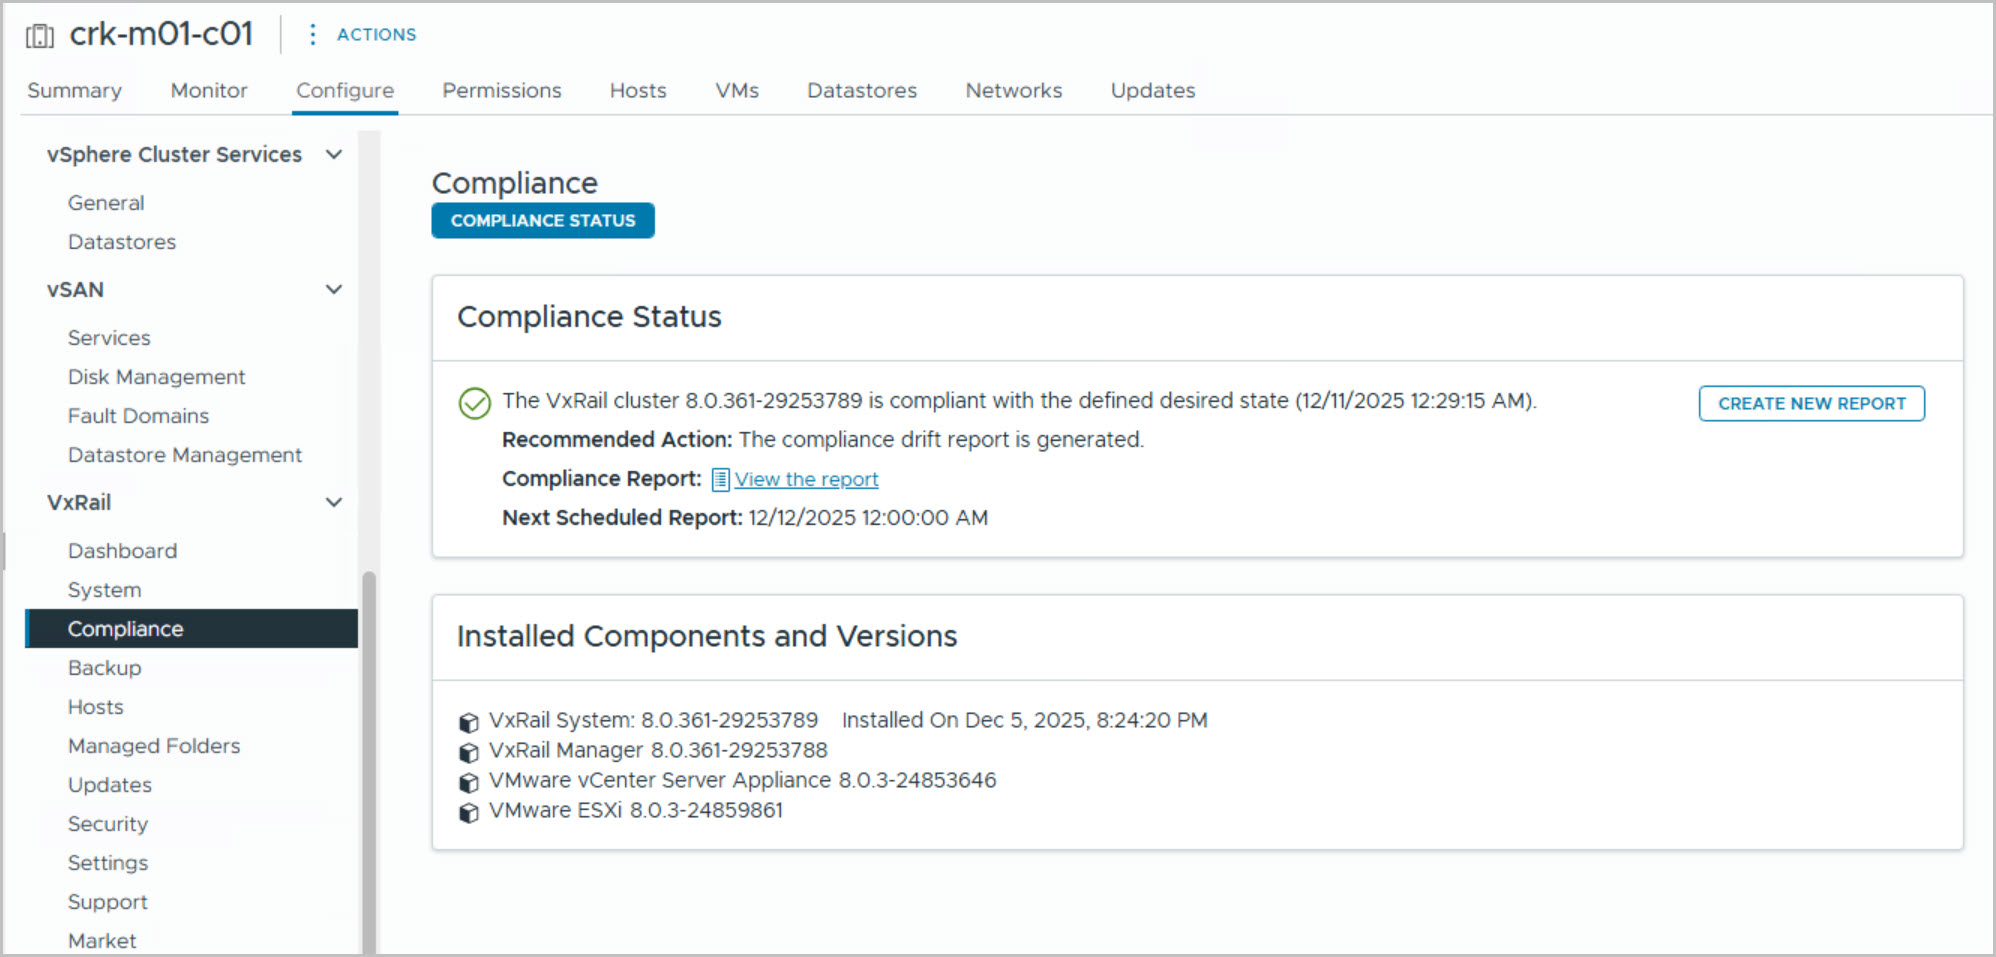Click the cluster icon beside crk-m01-c01
Image resolution: width=1996 pixels, height=957 pixels.
tap(40, 36)
